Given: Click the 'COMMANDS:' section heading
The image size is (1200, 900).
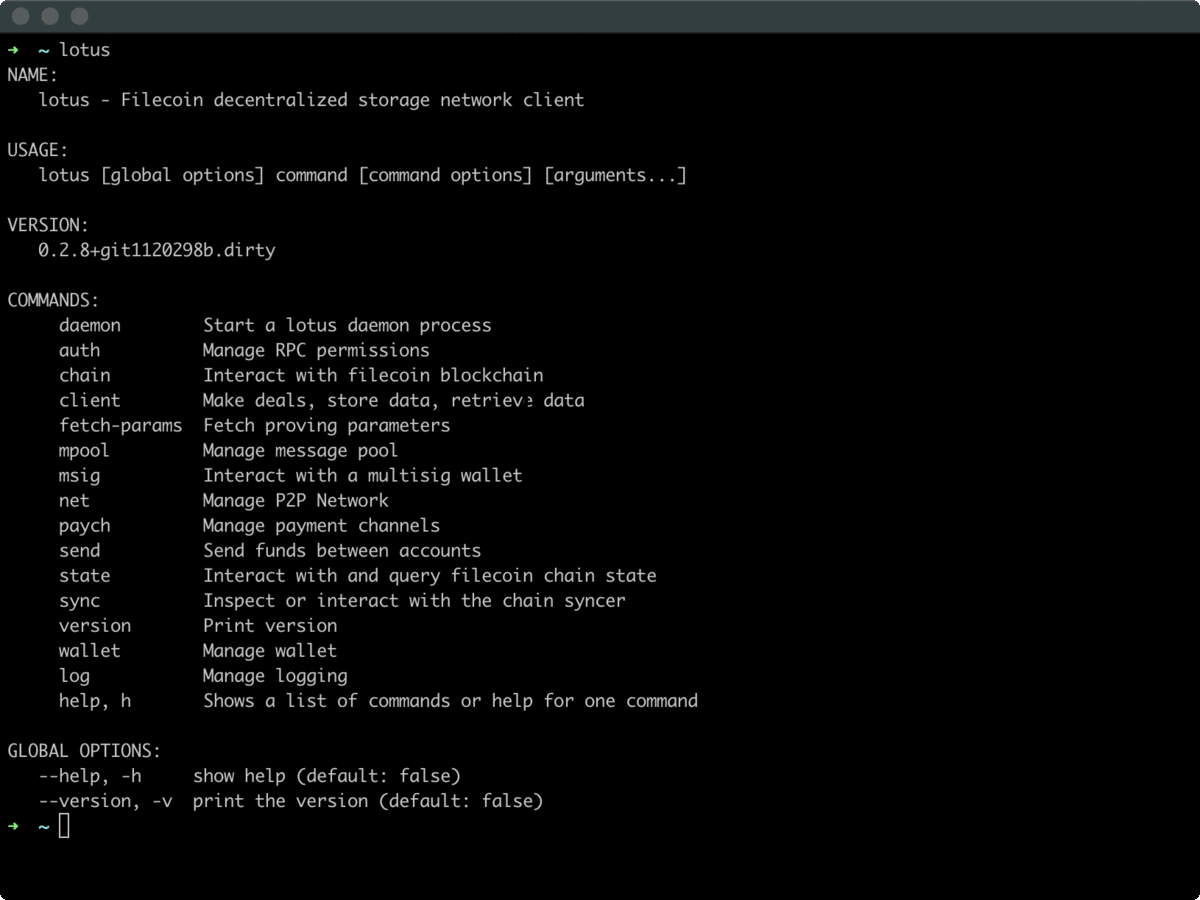Looking at the screenshot, I should [x=54, y=300].
